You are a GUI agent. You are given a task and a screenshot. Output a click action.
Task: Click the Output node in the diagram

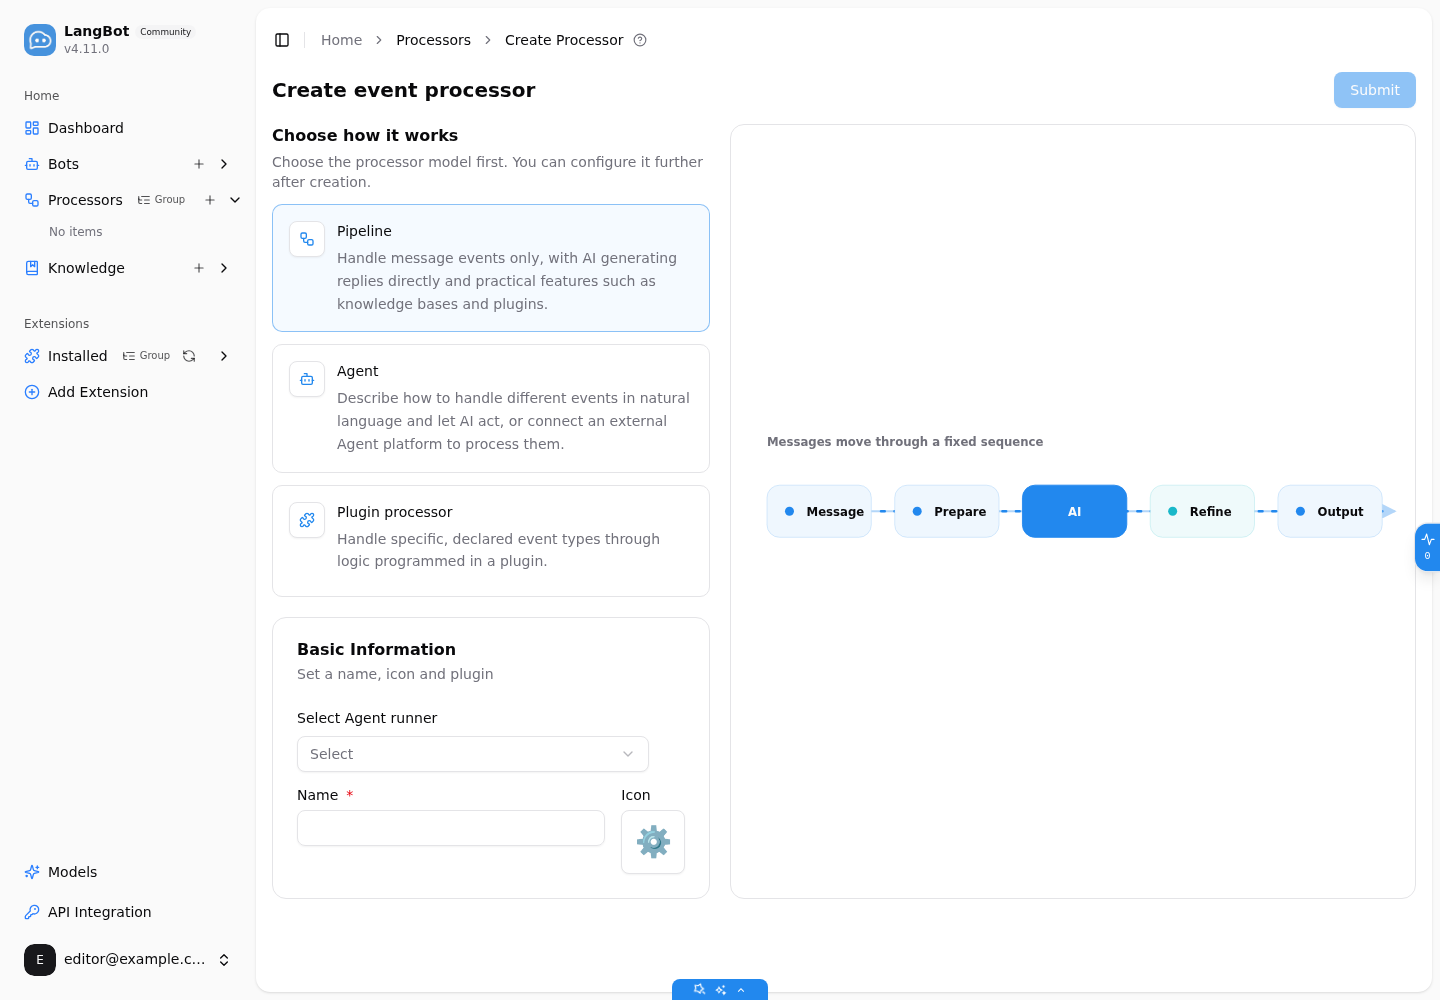(x=1330, y=511)
